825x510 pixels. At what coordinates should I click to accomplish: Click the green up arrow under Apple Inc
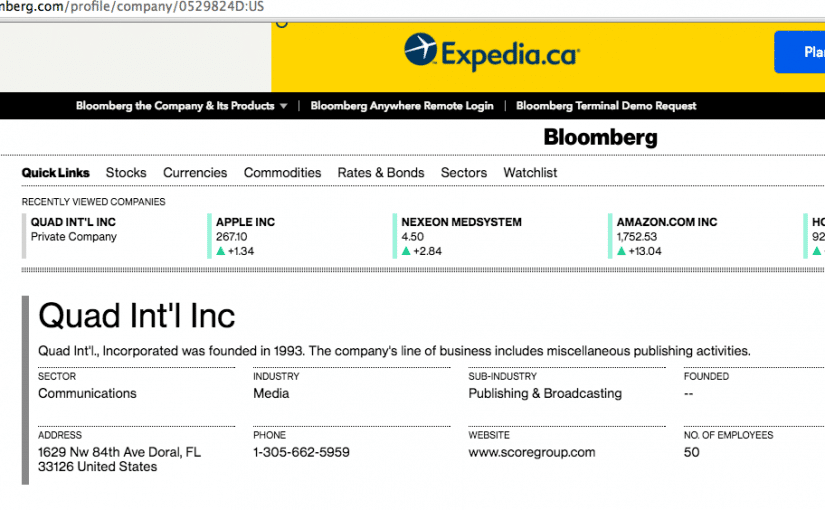point(220,251)
